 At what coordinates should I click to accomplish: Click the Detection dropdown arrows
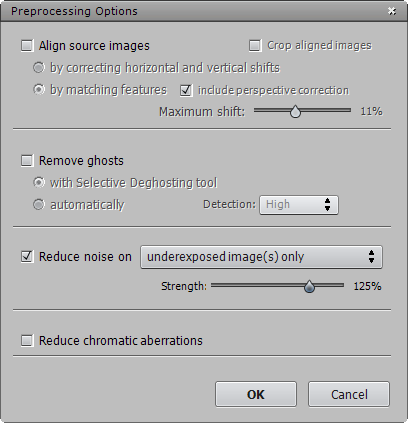327,205
